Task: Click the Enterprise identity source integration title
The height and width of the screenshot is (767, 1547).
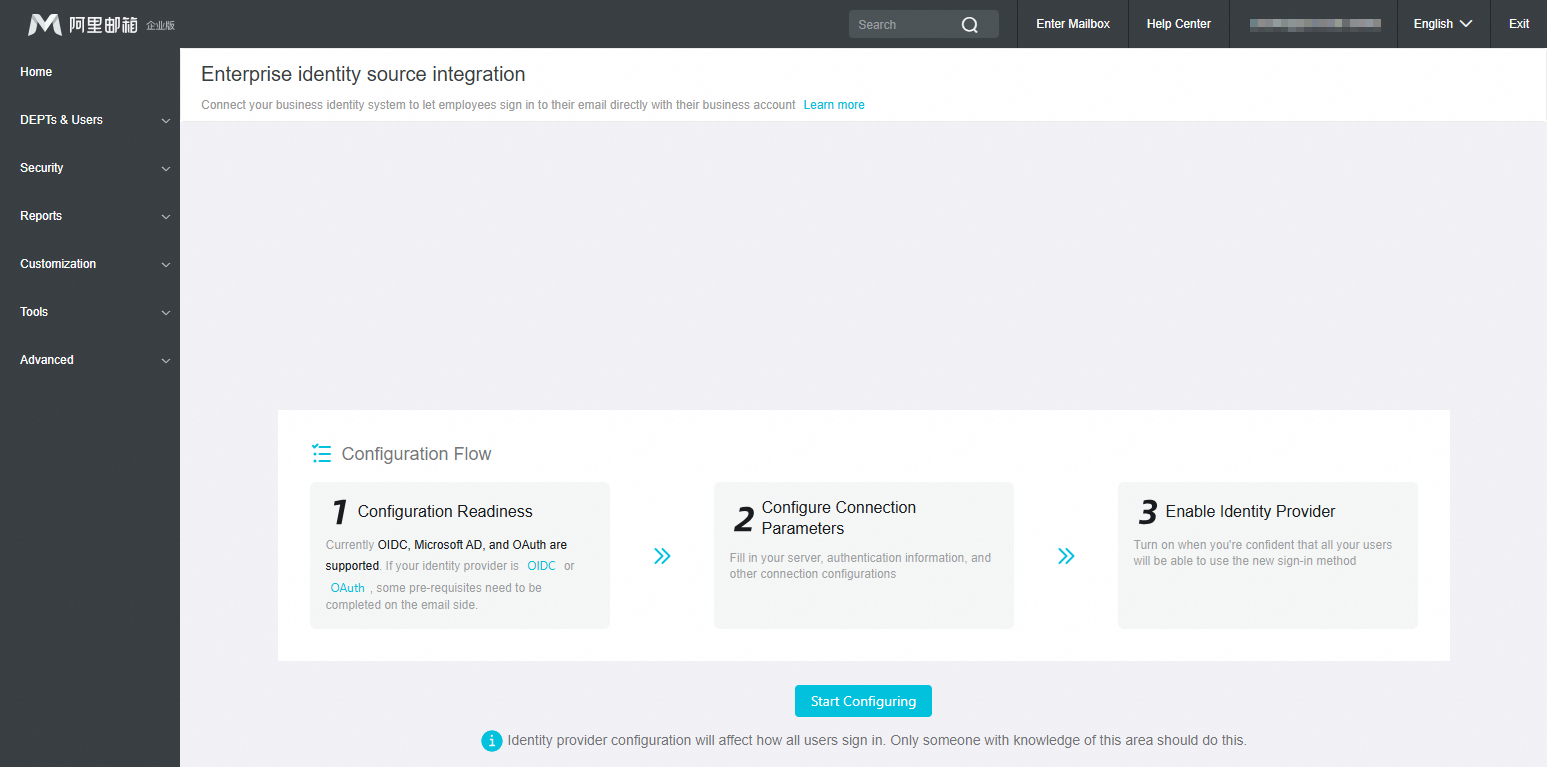Action: (363, 74)
